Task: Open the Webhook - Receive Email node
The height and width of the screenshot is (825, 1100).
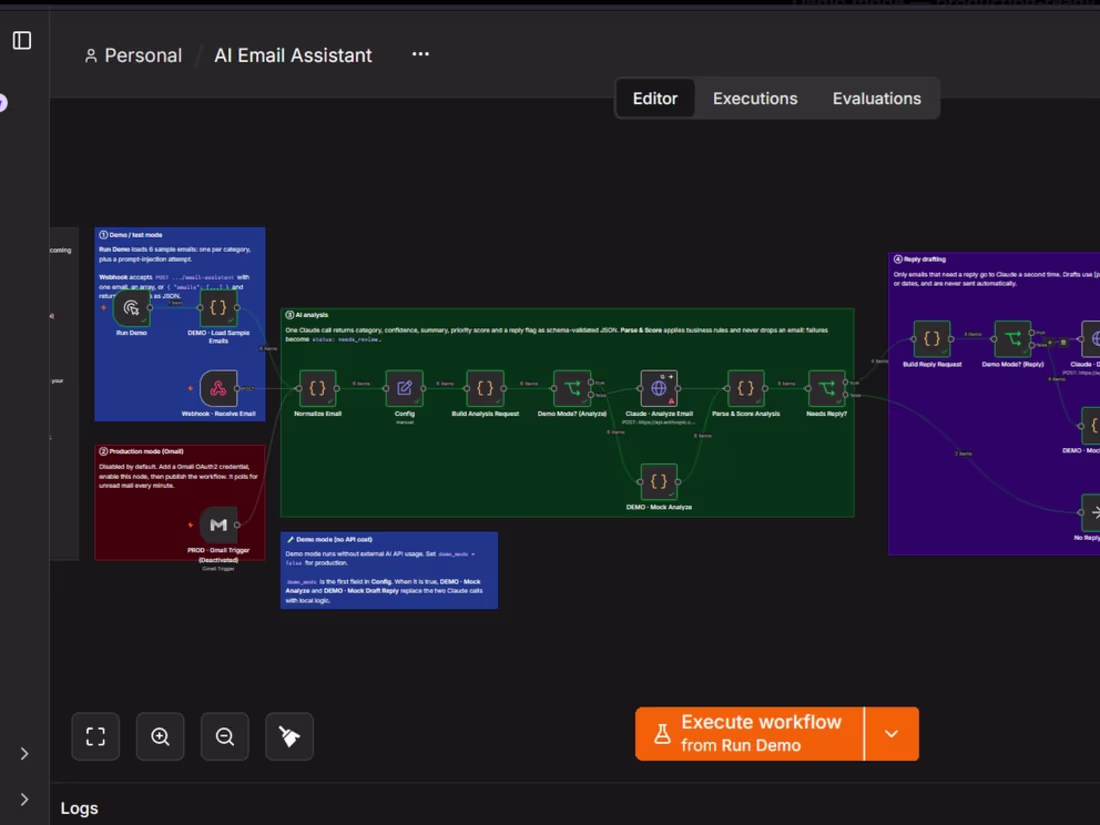Action: point(218,389)
